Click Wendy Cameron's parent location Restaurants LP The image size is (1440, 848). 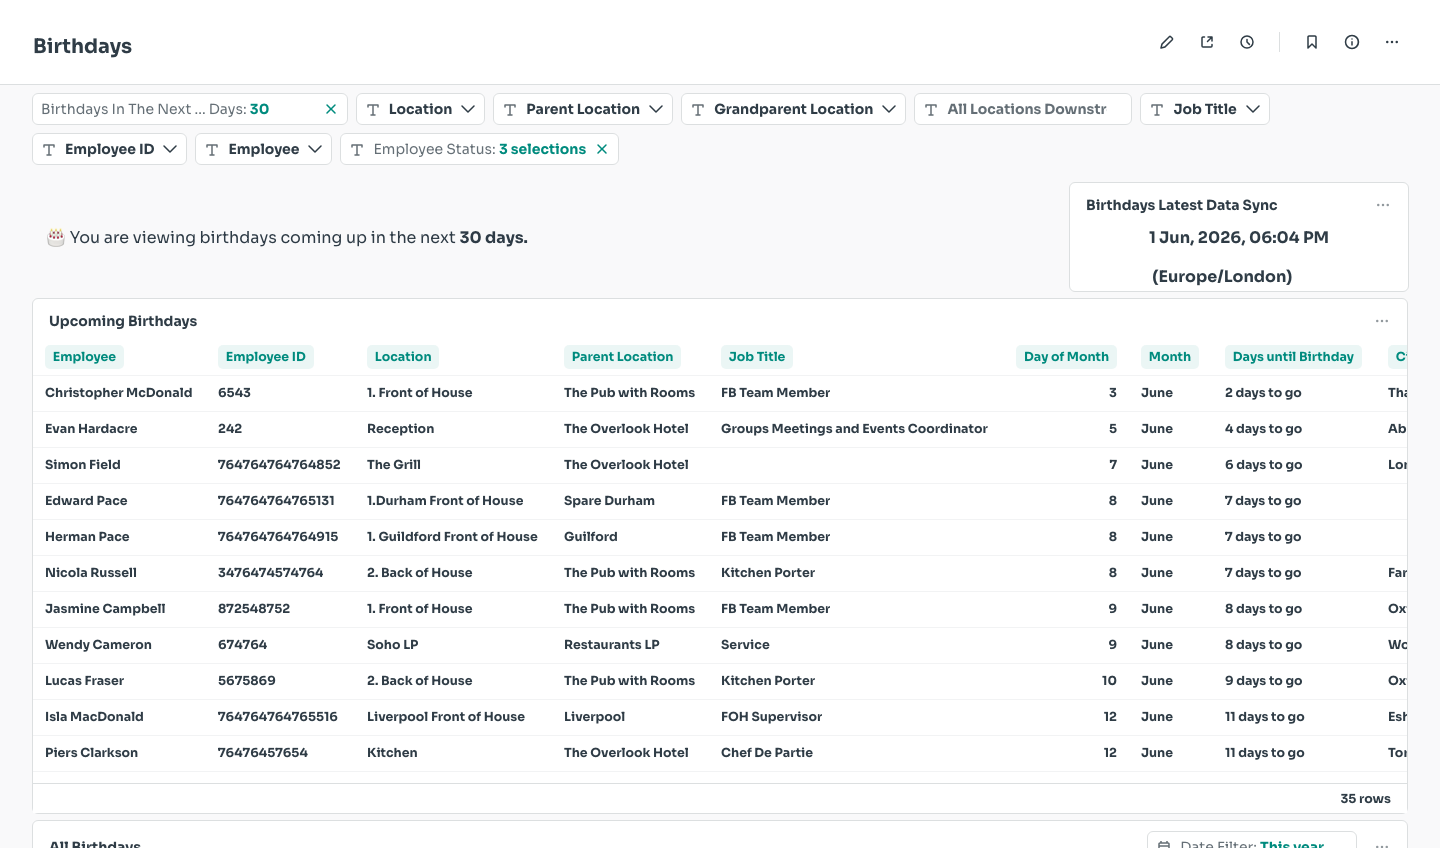coord(611,645)
